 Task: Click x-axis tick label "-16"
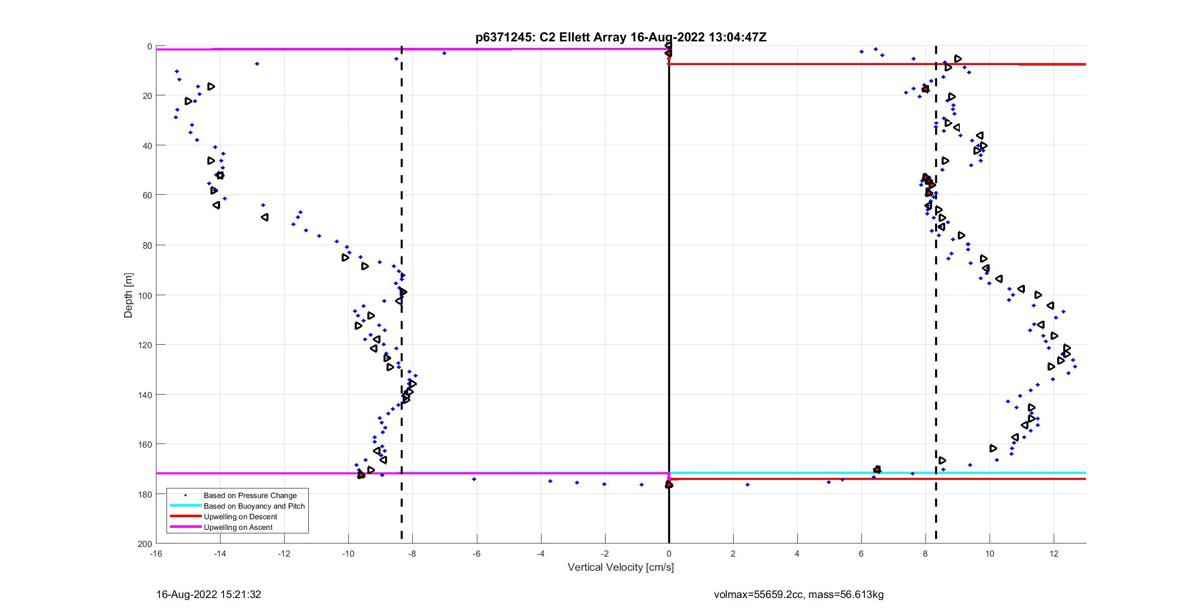point(155,553)
